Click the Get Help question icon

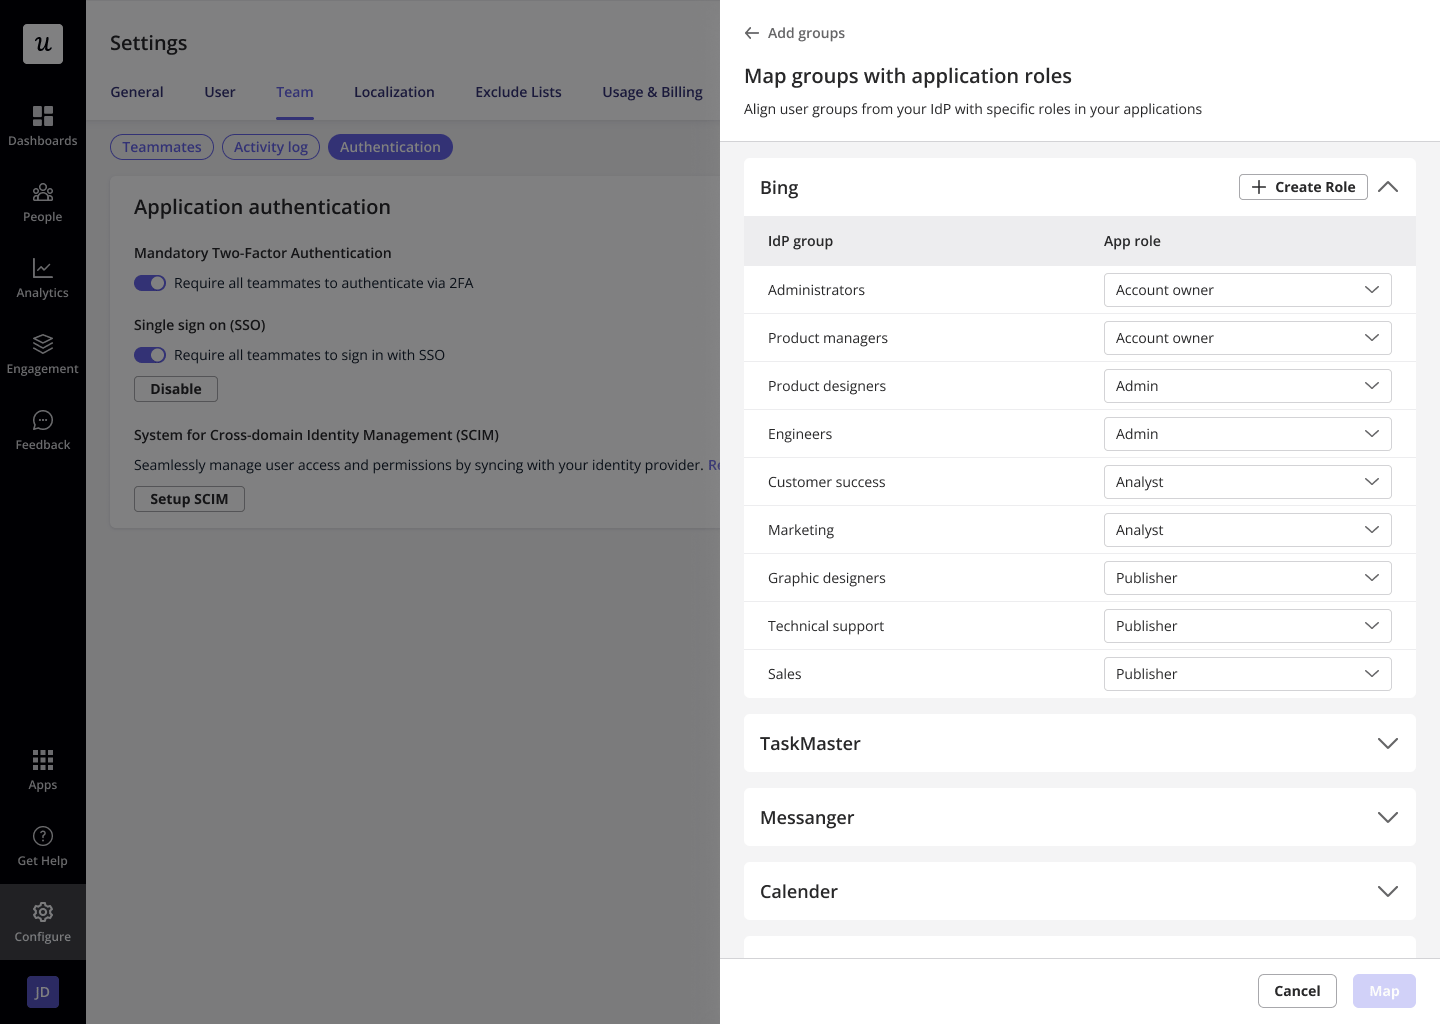tap(43, 836)
